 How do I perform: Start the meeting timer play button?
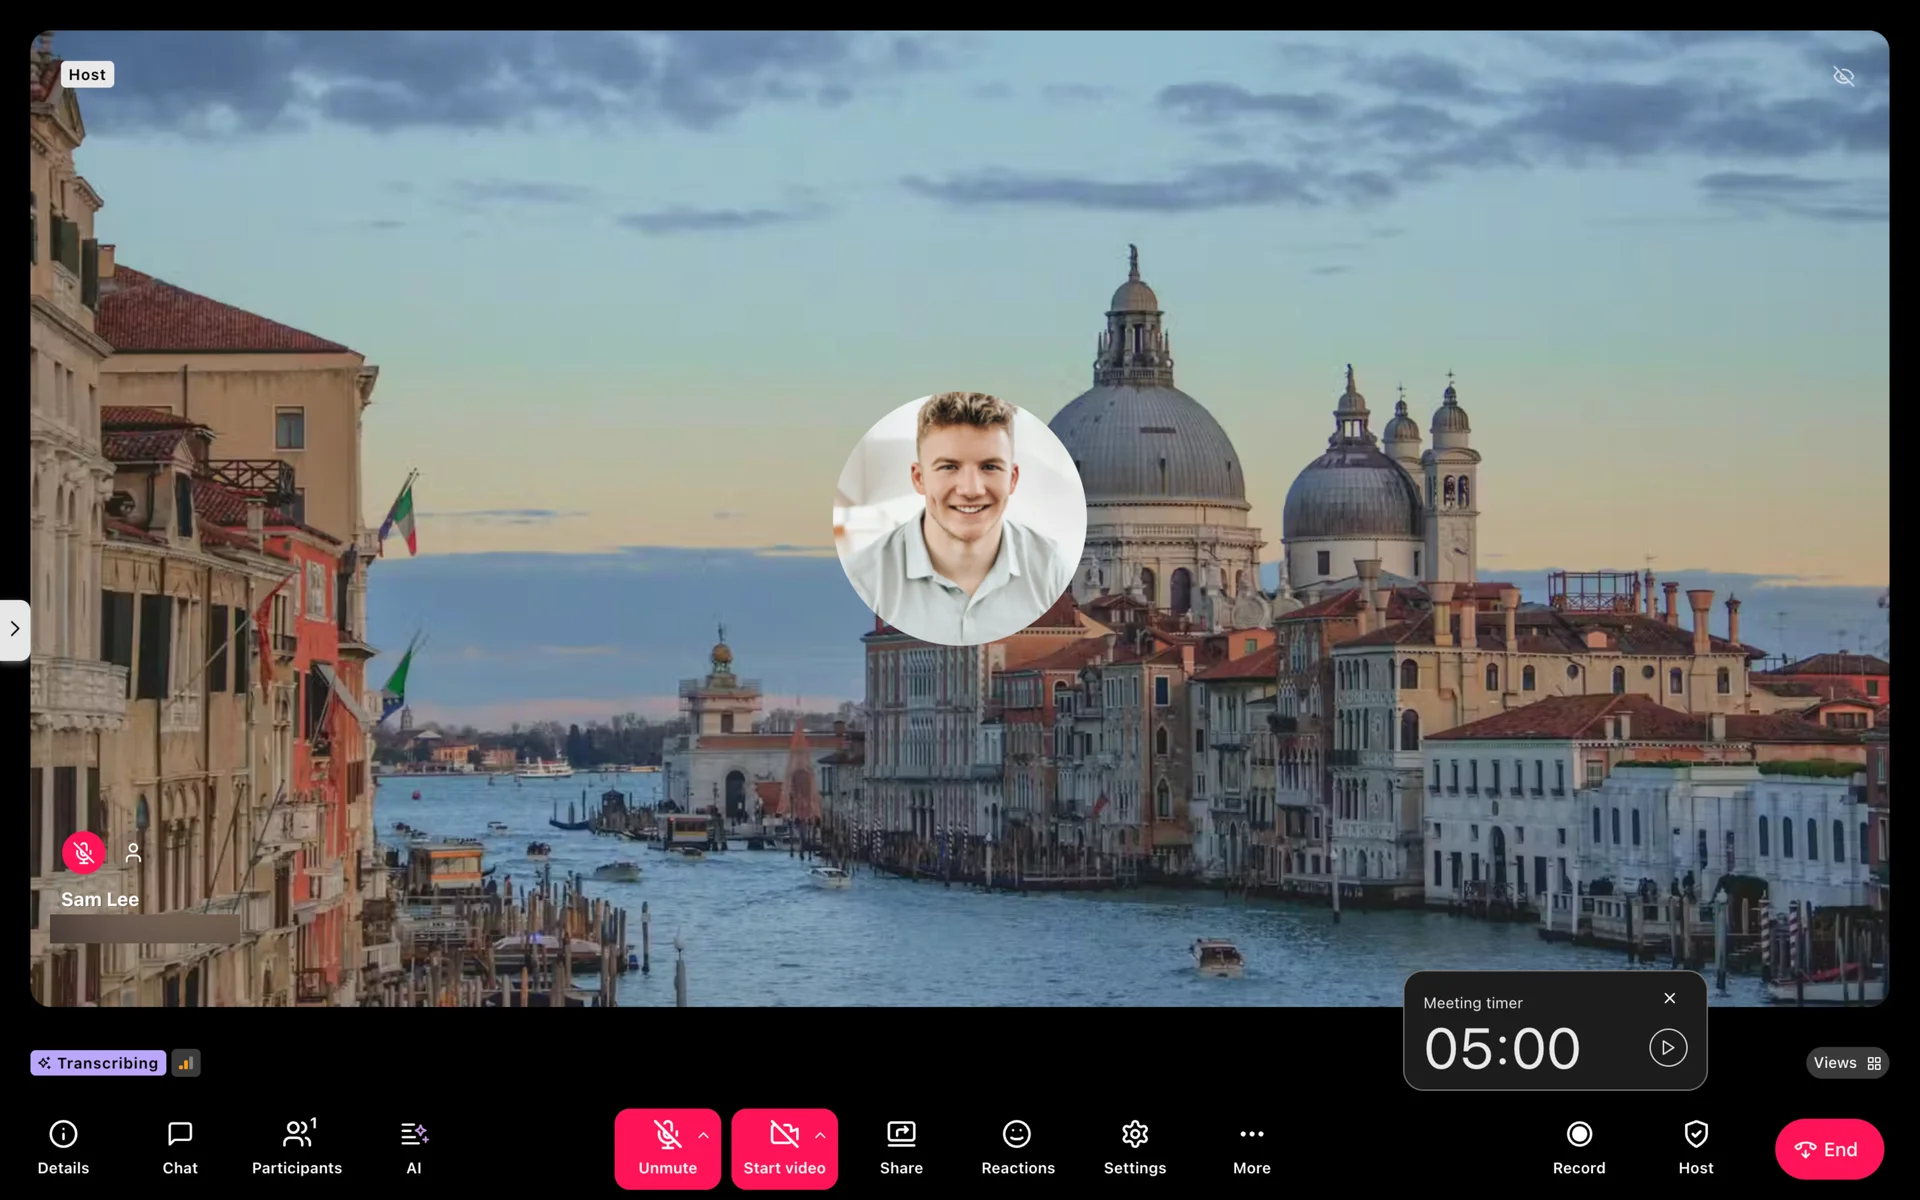click(x=1667, y=1048)
